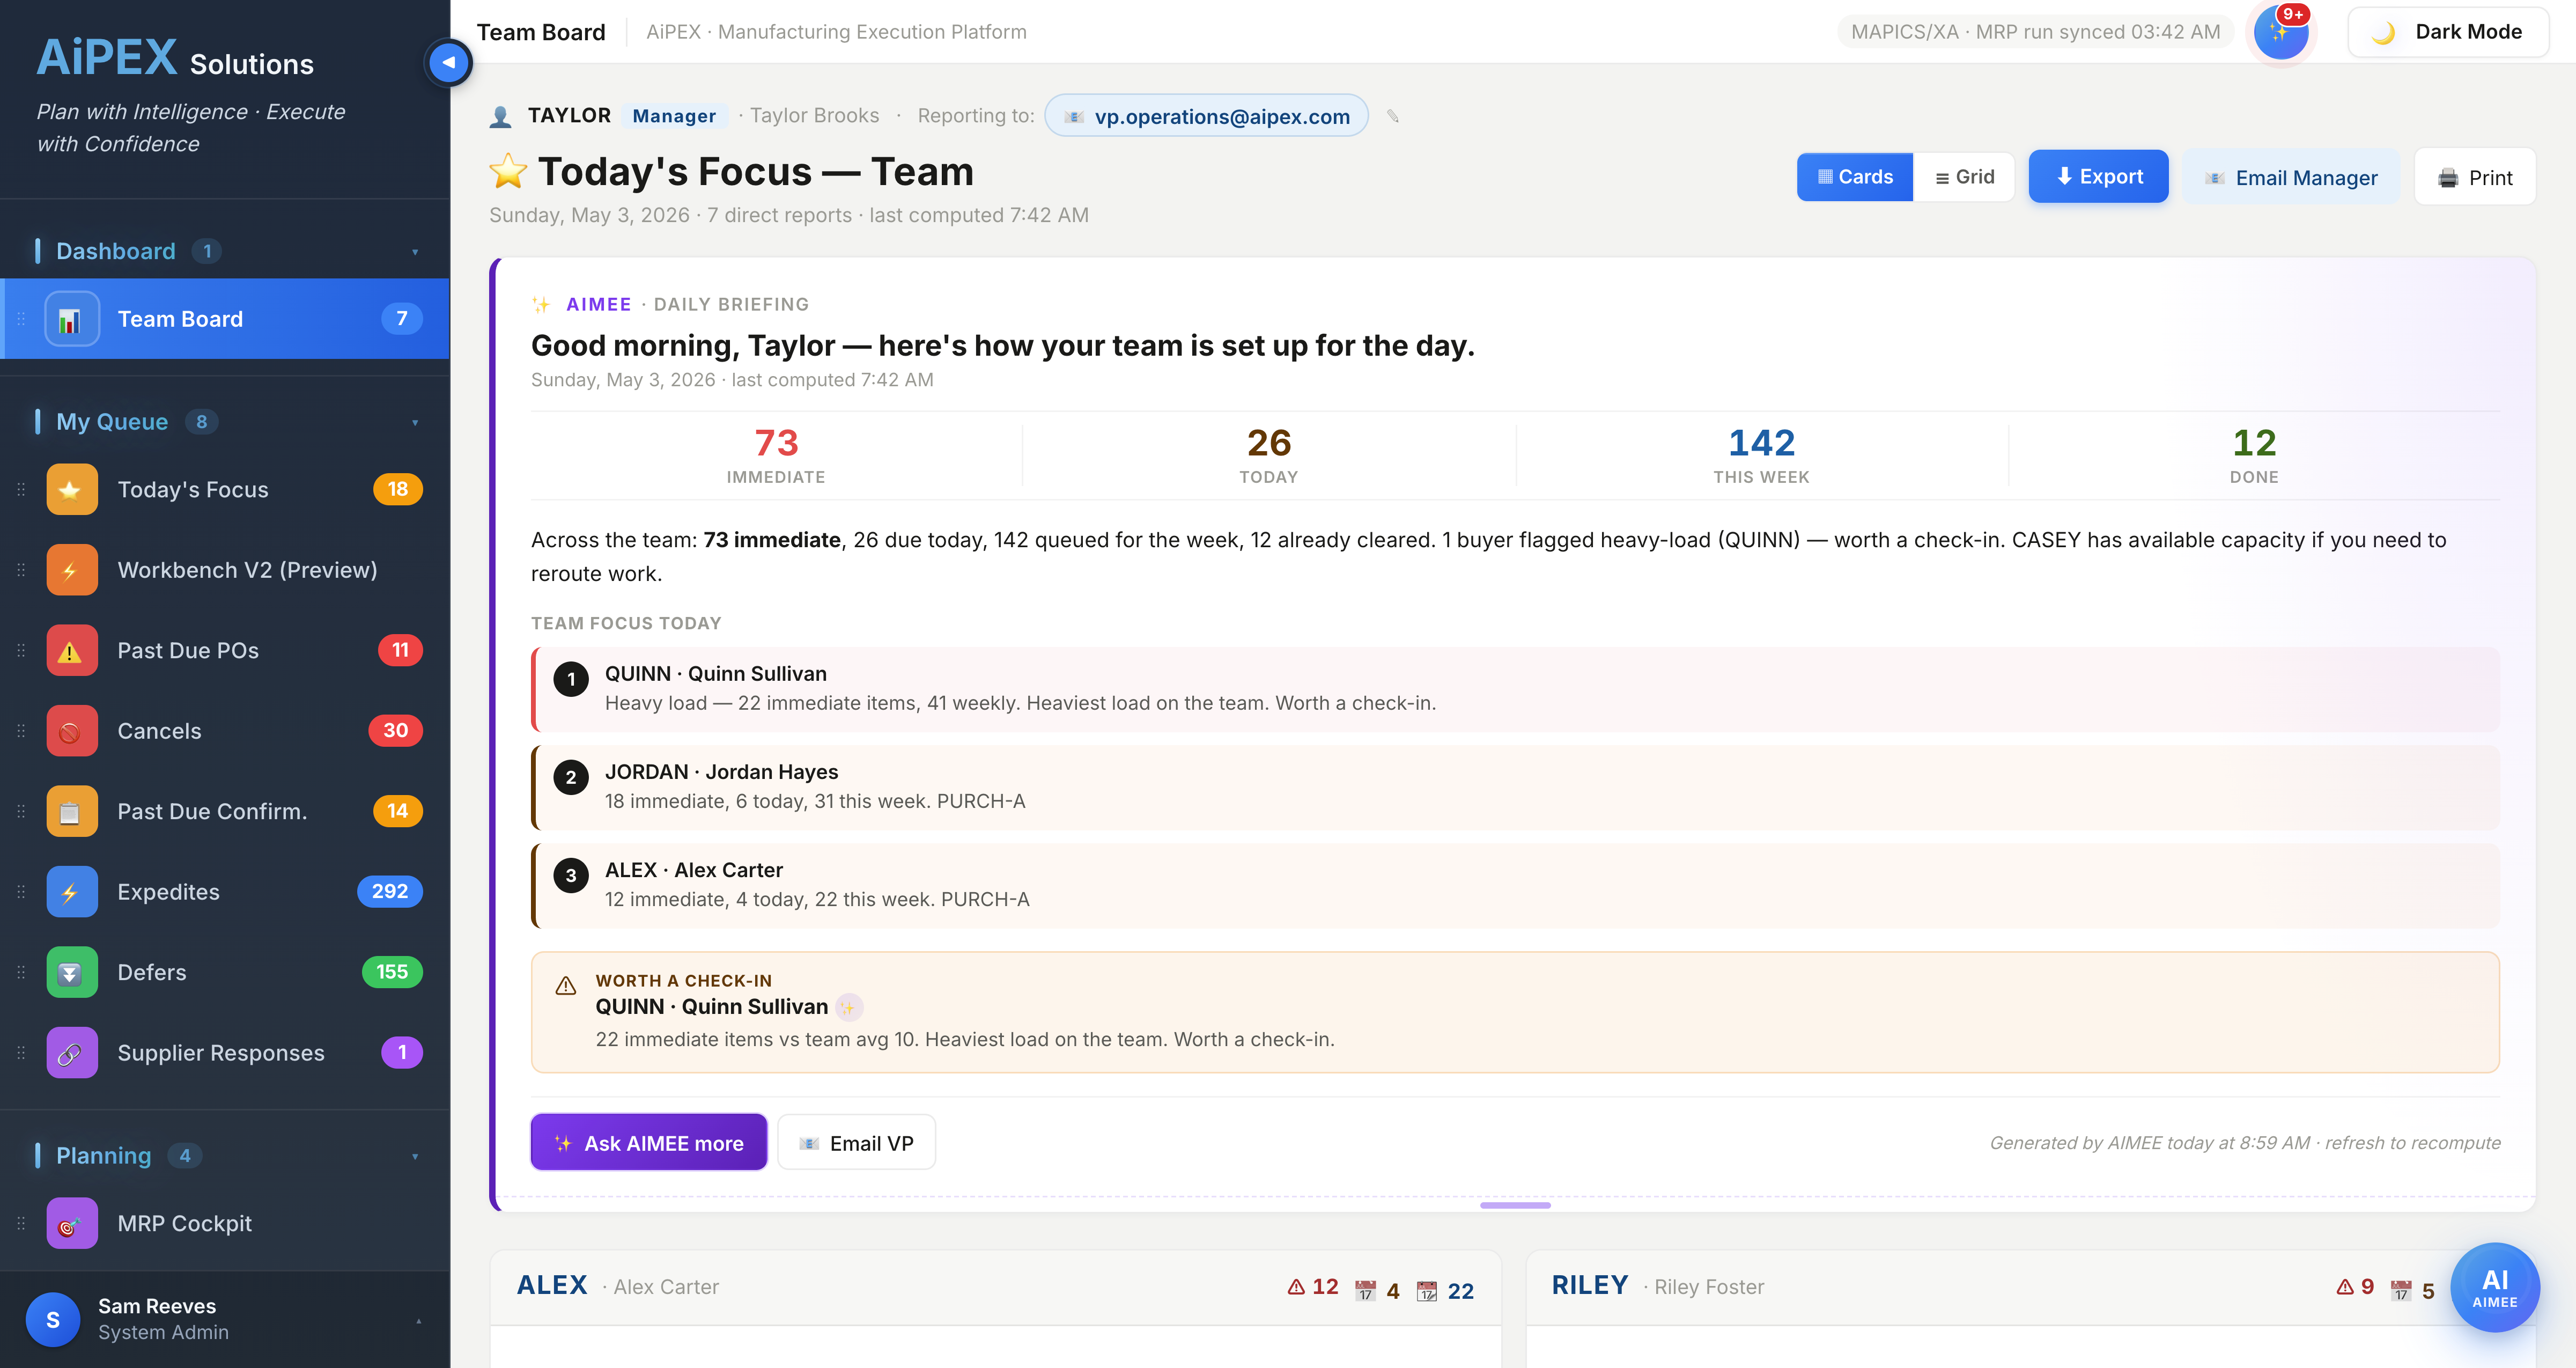Click the Email VP button

click(x=857, y=1143)
